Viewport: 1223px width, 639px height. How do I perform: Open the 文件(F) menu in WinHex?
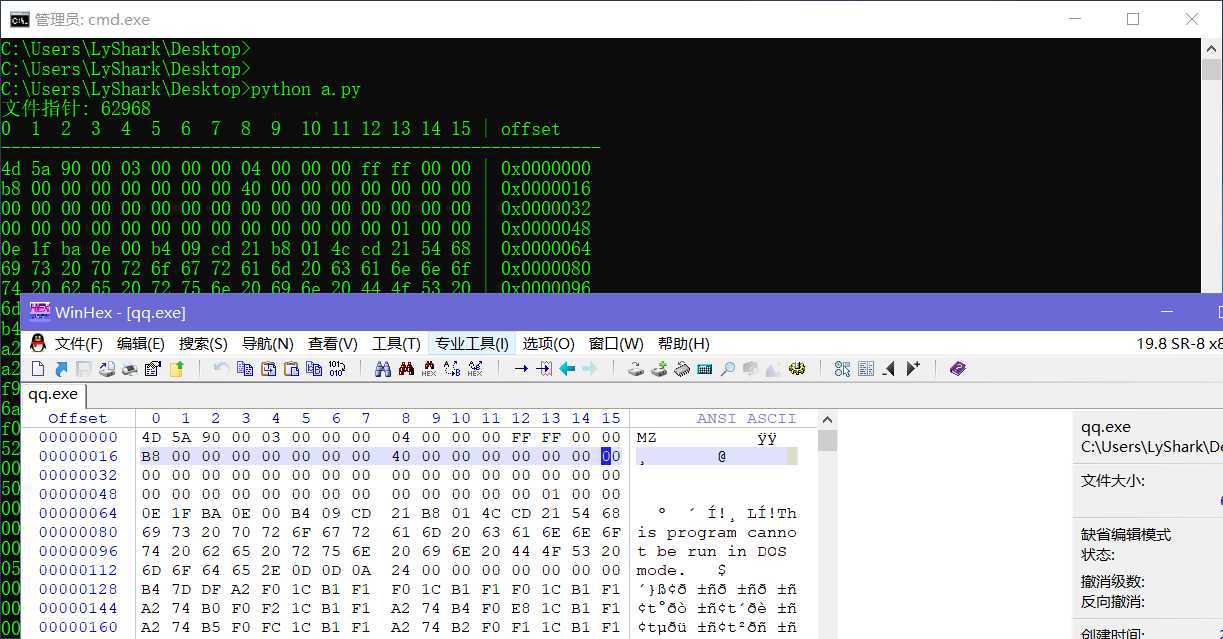80,343
